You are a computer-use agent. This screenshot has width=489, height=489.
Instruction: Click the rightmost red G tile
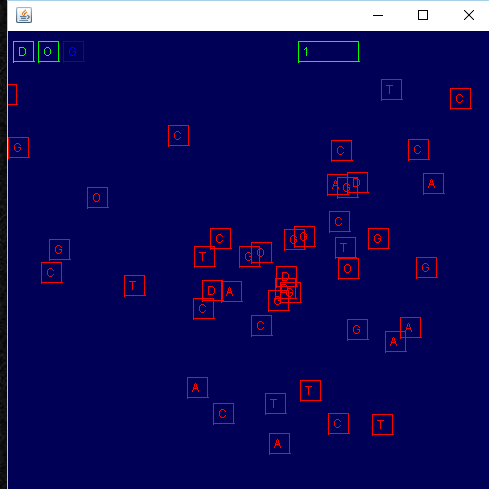426,268
